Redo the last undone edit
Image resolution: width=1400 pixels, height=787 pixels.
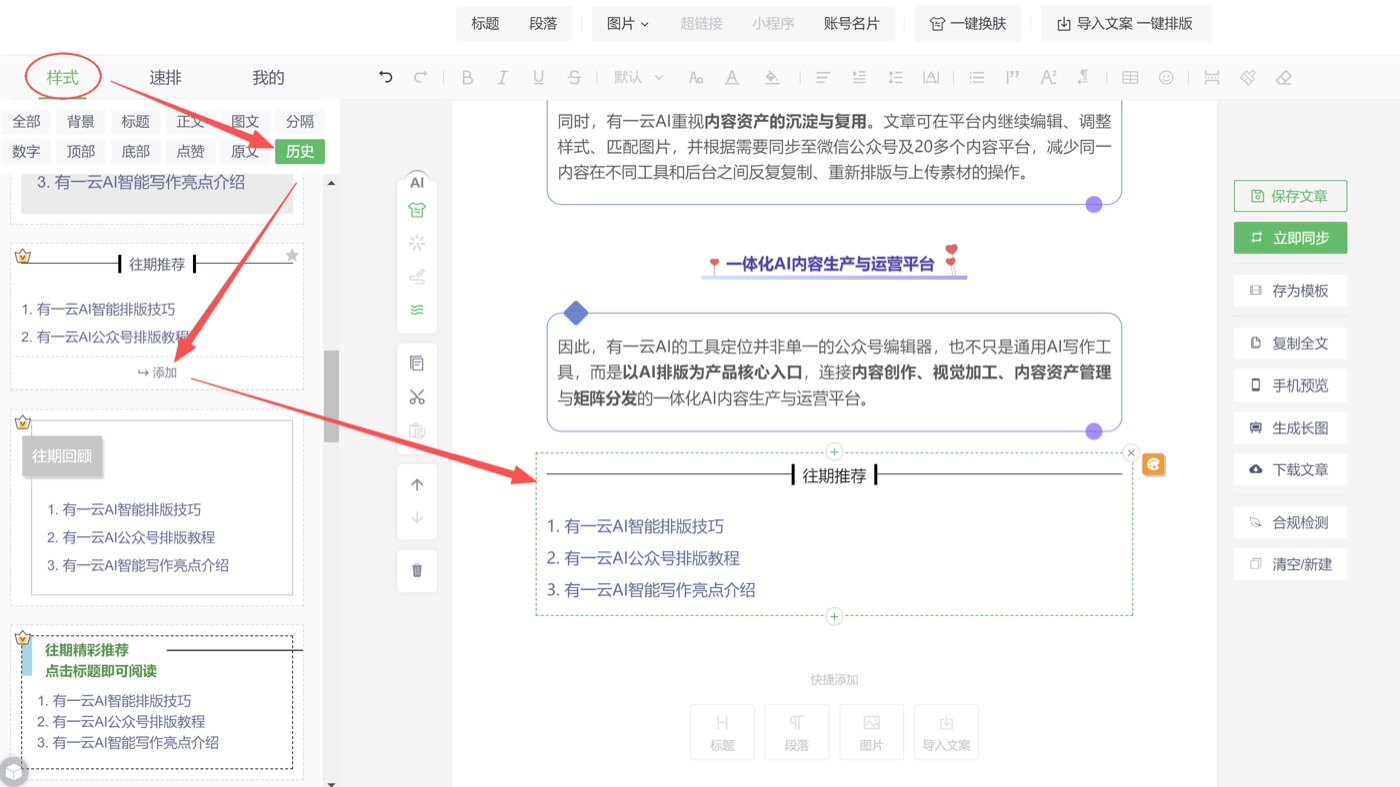pyautogui.click(x=421, y=77)
